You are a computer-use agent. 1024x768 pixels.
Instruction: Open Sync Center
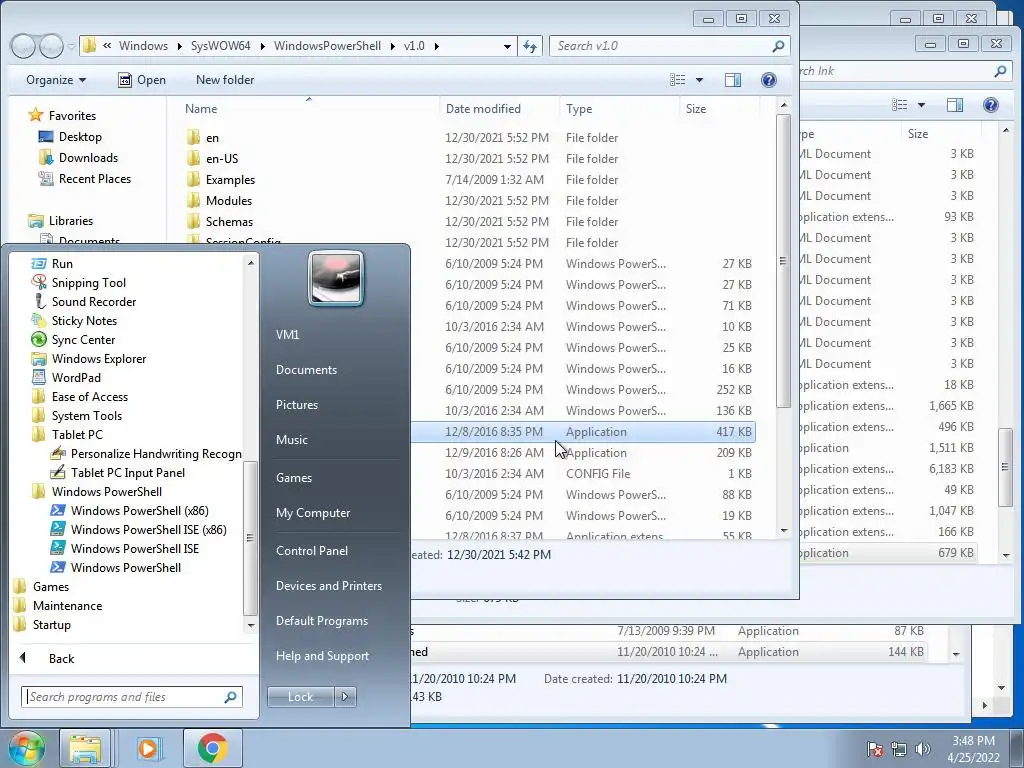pyautogui.click(x=83, y=340)
